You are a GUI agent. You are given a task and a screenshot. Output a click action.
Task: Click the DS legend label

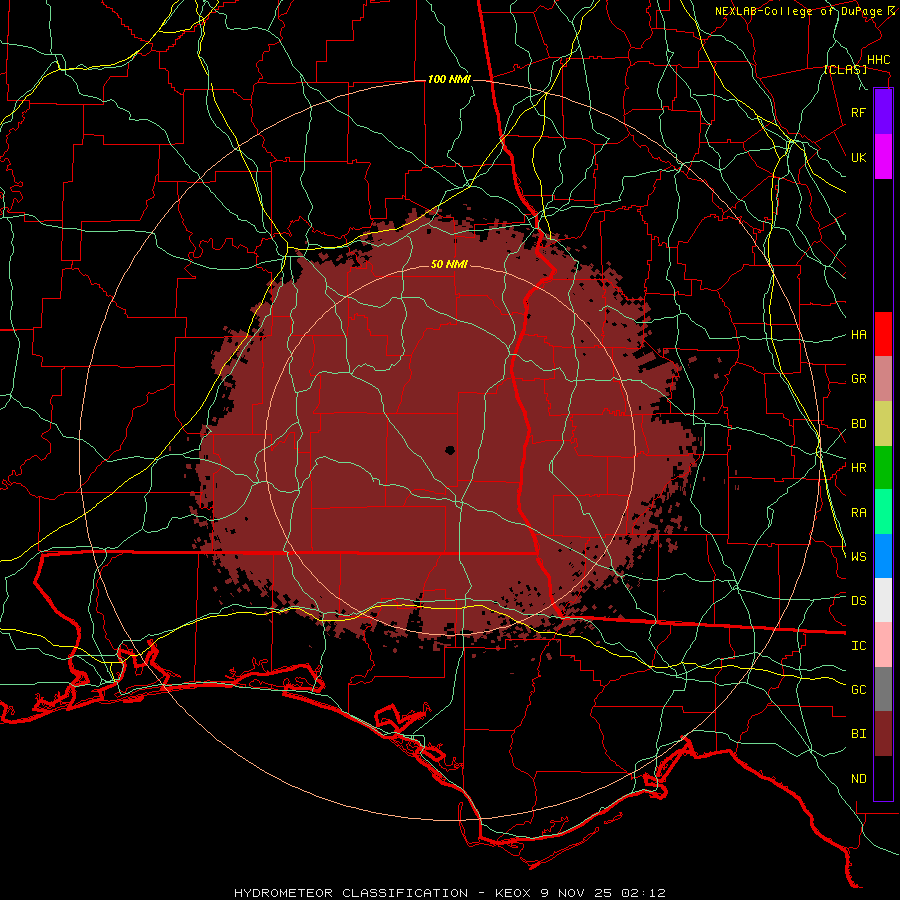pyautogui.click(x=859, y=601)
